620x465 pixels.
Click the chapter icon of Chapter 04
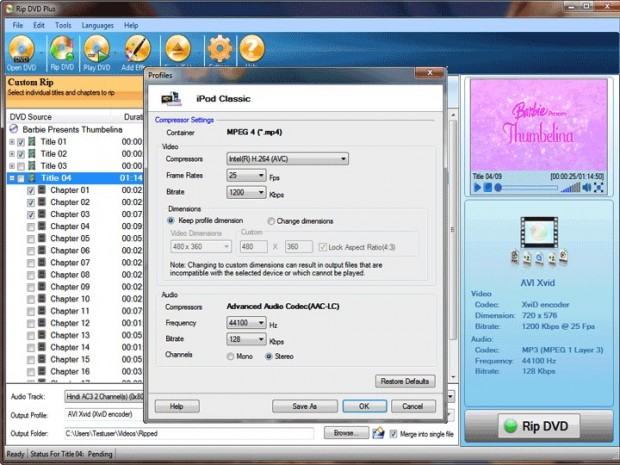pyautogui.click(x=42, y=226)
